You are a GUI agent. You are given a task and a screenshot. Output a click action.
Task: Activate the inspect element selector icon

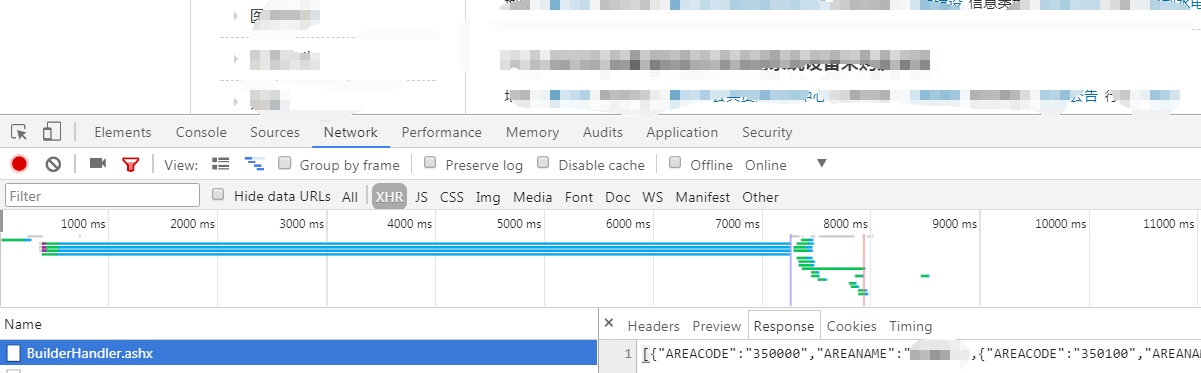[x=19, y=132]
